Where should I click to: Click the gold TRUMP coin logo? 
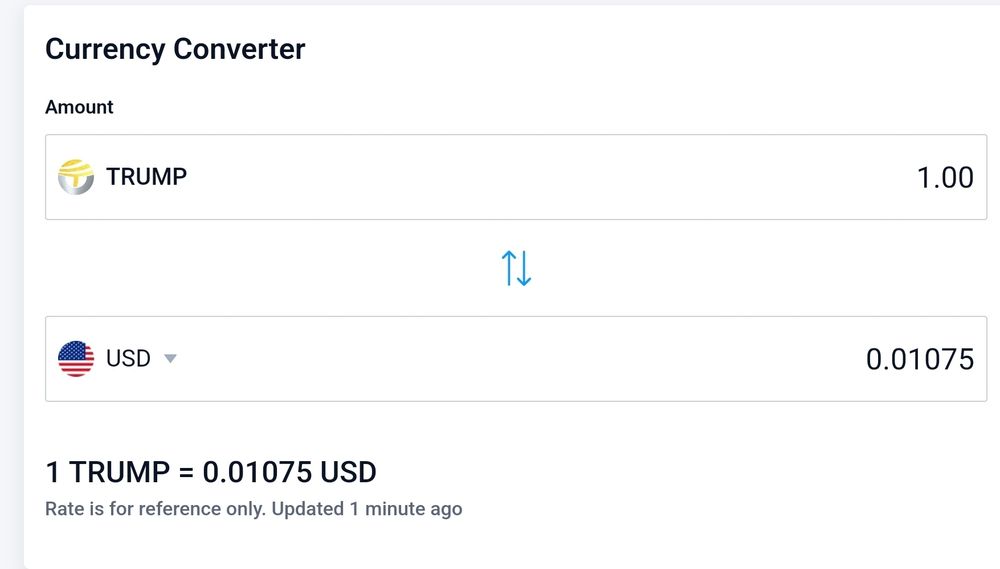pos(76,177)
